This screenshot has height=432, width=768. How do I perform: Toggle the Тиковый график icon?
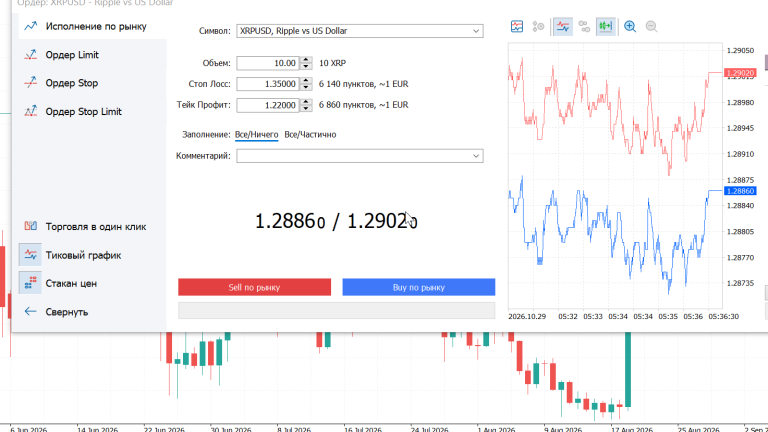pyautogui.click(x=30, y=255)
